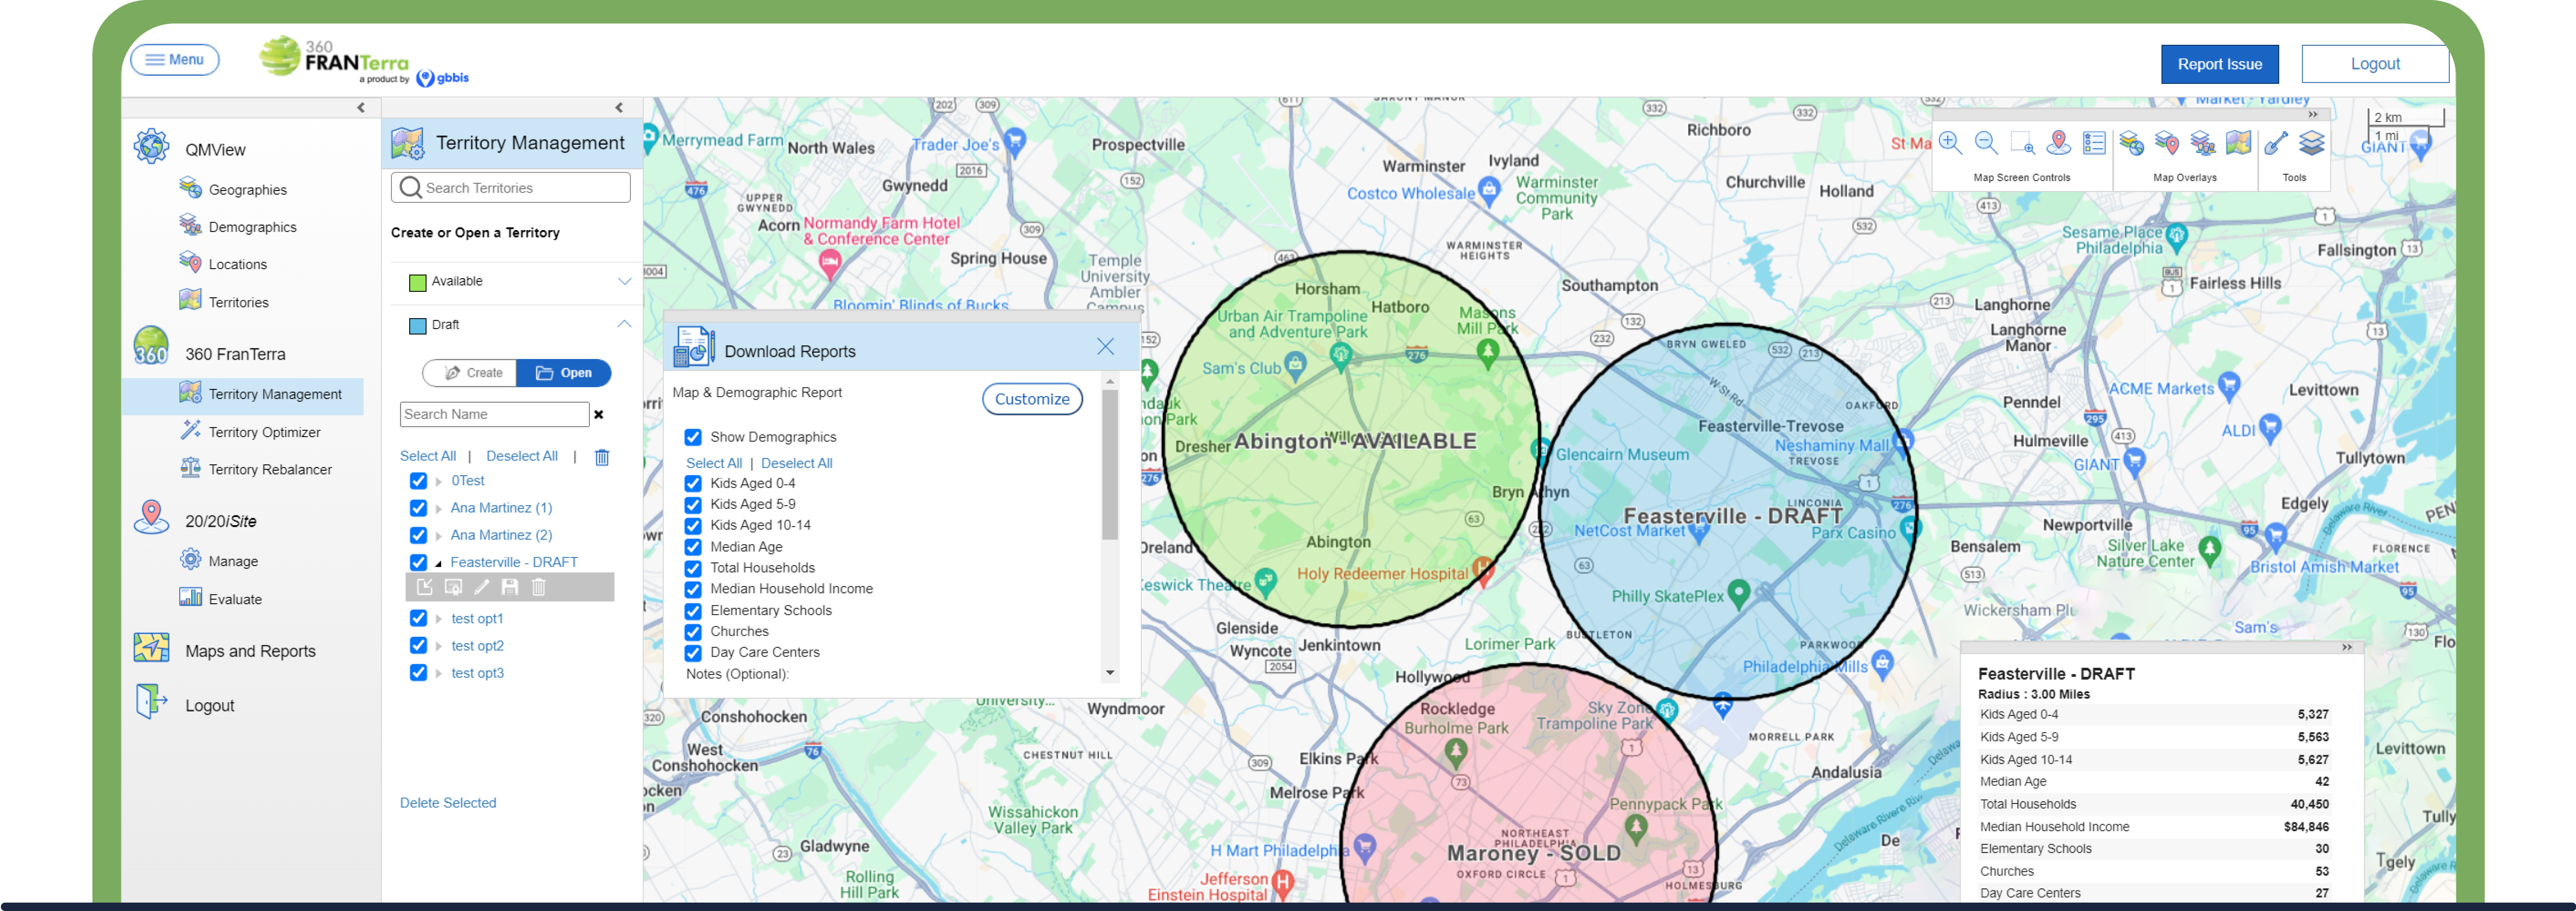Click the trash icon under Feasterville - DRAFT
Screen dimensions: 2576x911
538,587
